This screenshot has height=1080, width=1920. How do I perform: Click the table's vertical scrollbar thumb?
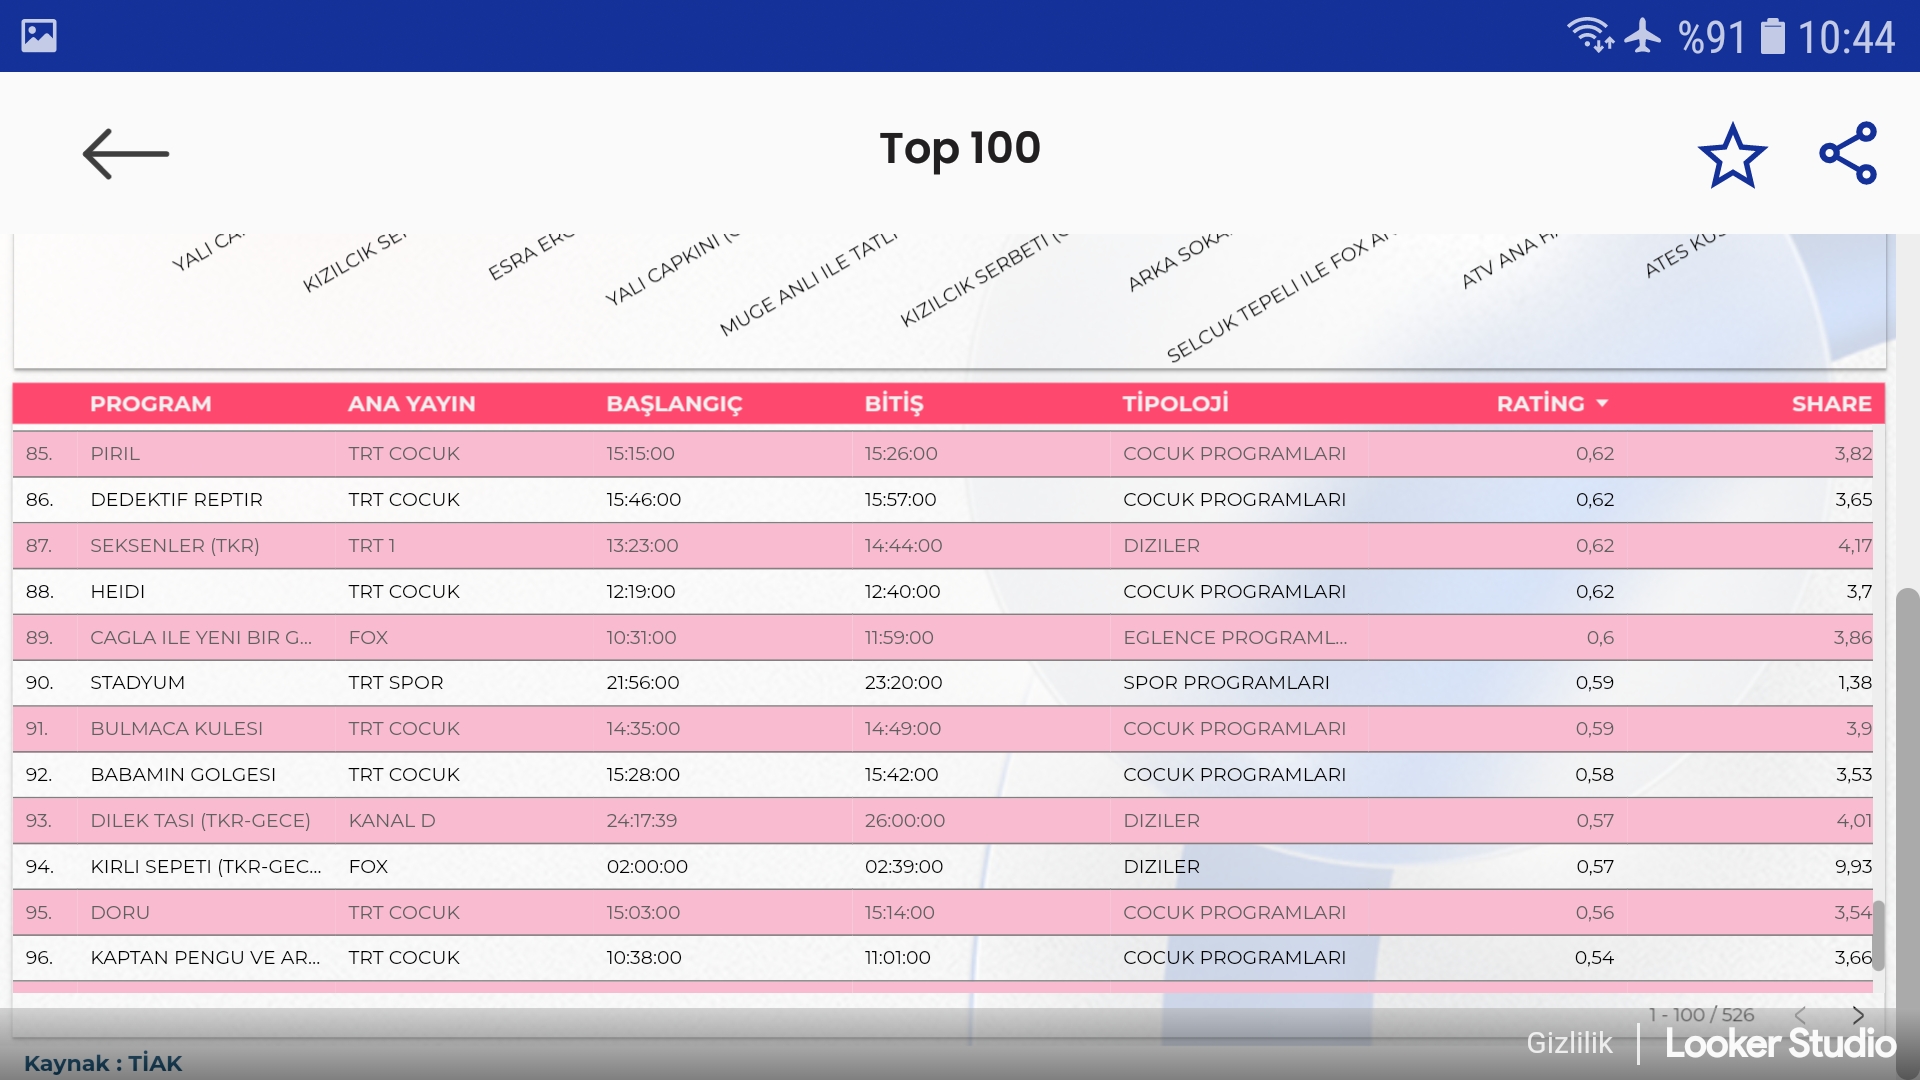[x=1878, y=935]
